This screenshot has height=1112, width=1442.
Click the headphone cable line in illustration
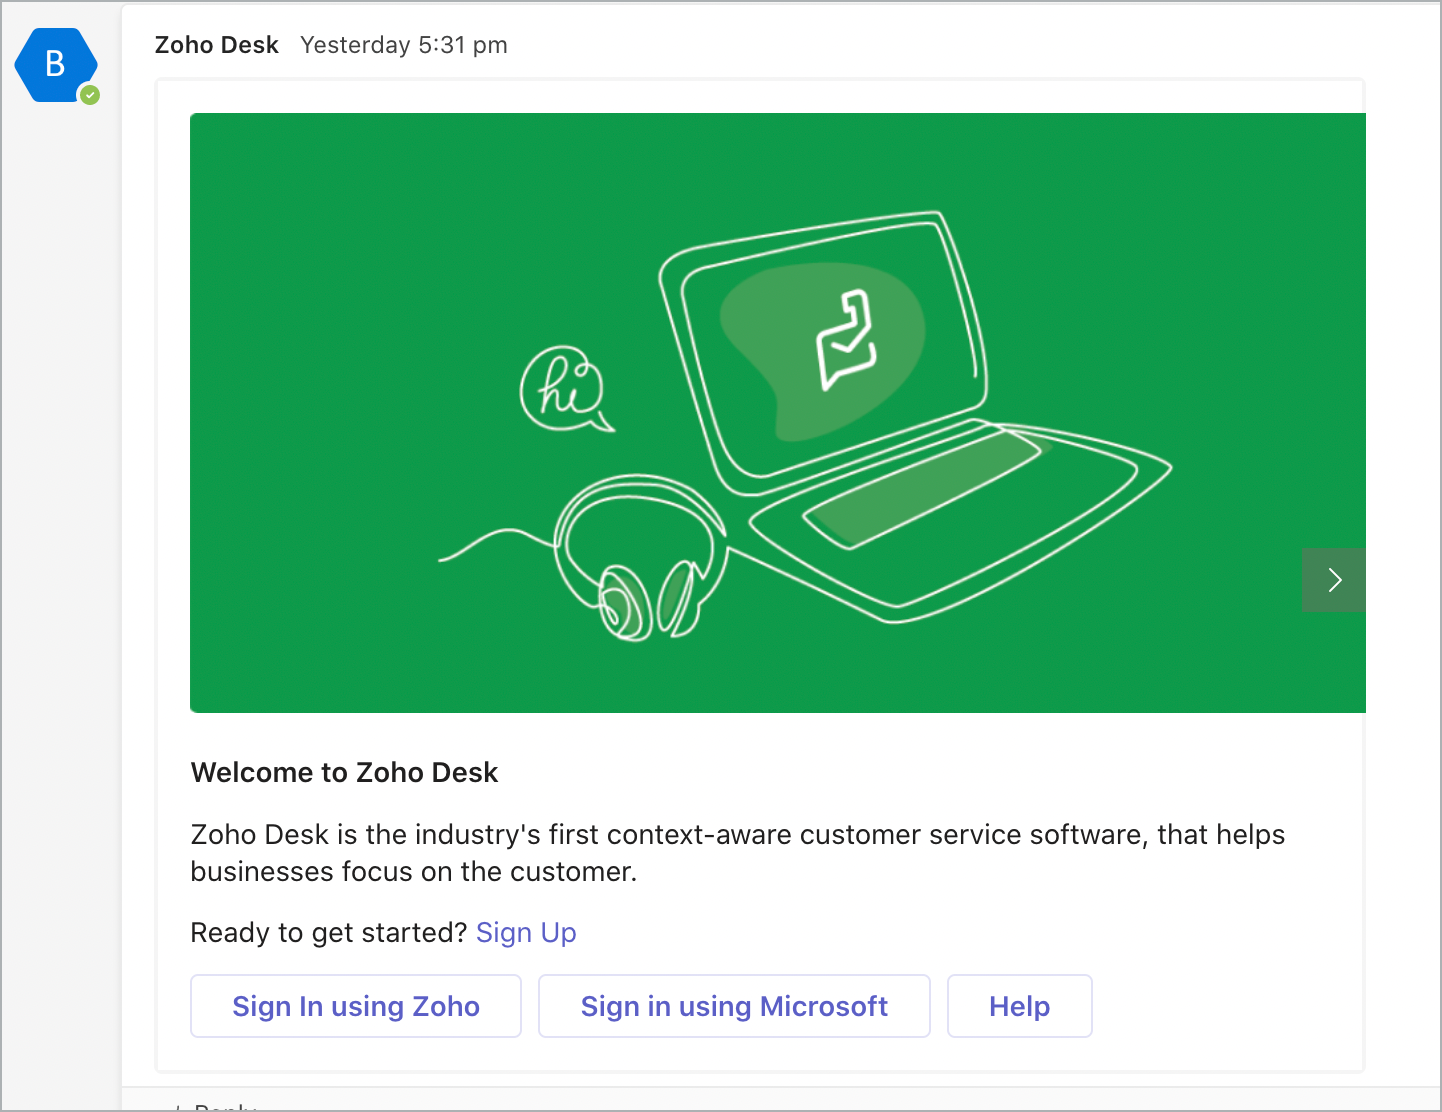click(496, 544)
